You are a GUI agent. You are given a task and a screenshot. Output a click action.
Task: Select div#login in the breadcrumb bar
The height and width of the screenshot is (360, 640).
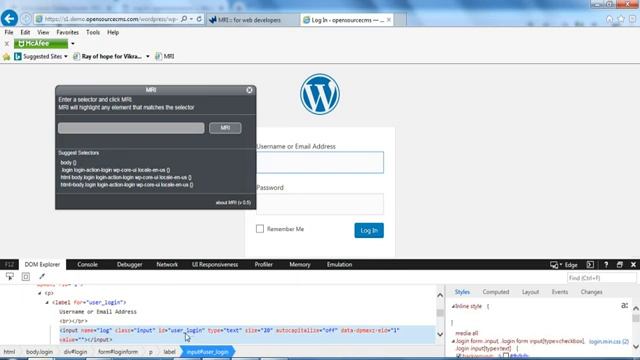click(75, 352)
